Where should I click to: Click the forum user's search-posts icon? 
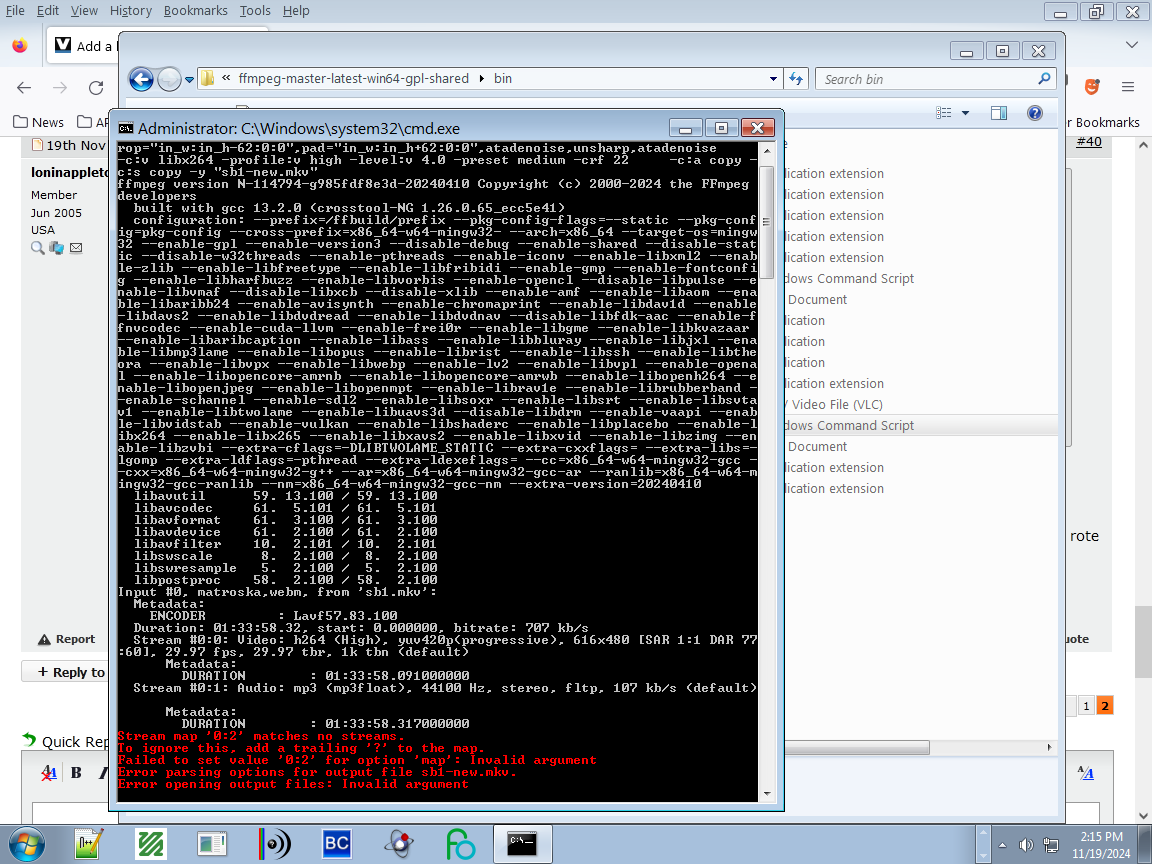click(x=37, y=248)
